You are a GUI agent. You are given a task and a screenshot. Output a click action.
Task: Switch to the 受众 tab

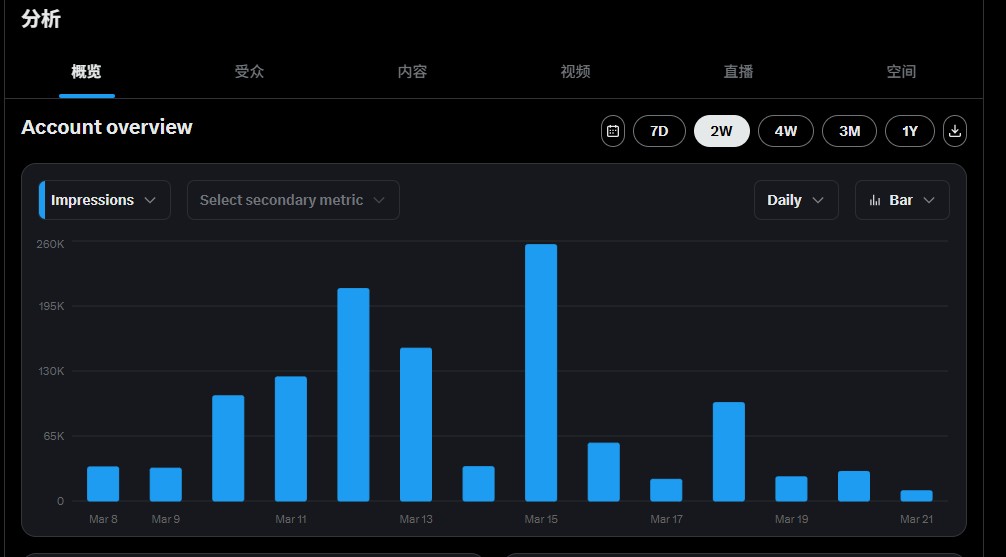[x=249, y=72]
